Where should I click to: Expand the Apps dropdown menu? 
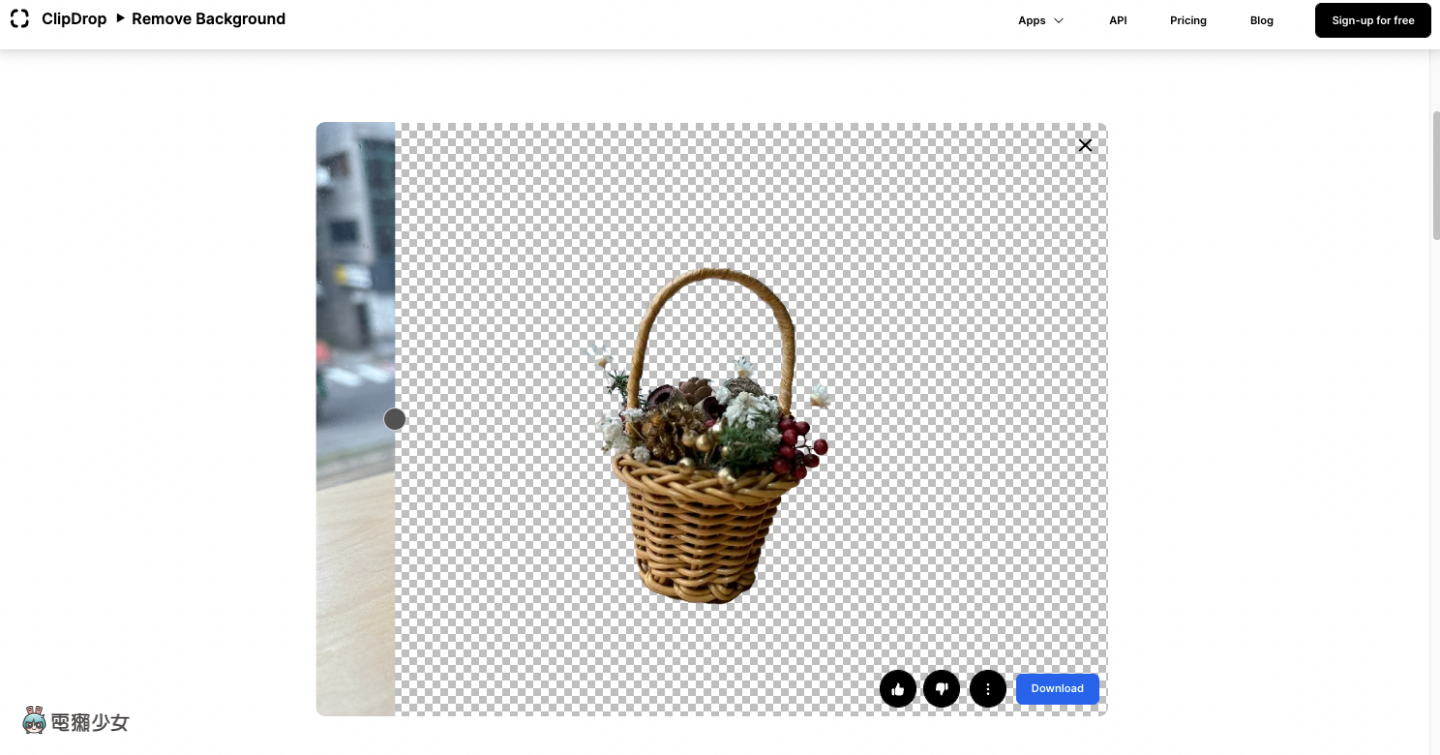pyautogui.click(x=1040, y=20)
